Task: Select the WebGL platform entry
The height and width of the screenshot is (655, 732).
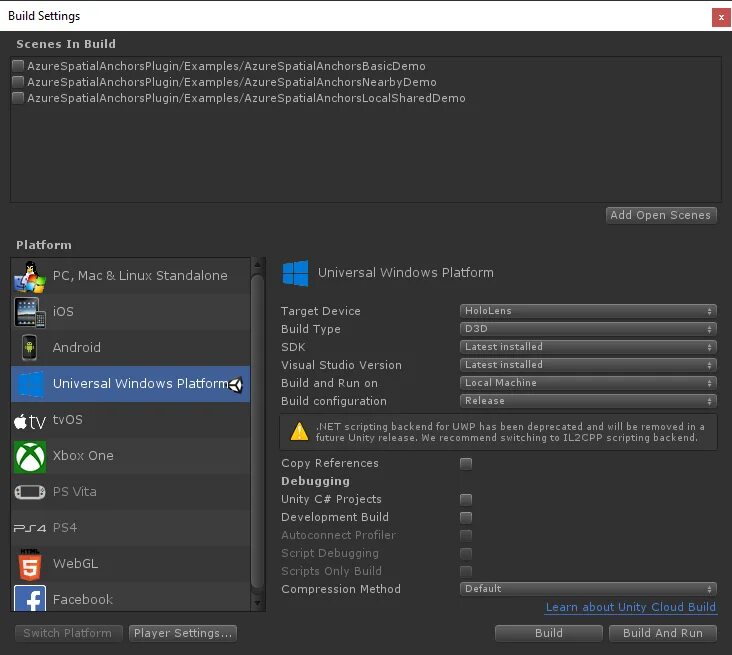Action: (130, 564)
